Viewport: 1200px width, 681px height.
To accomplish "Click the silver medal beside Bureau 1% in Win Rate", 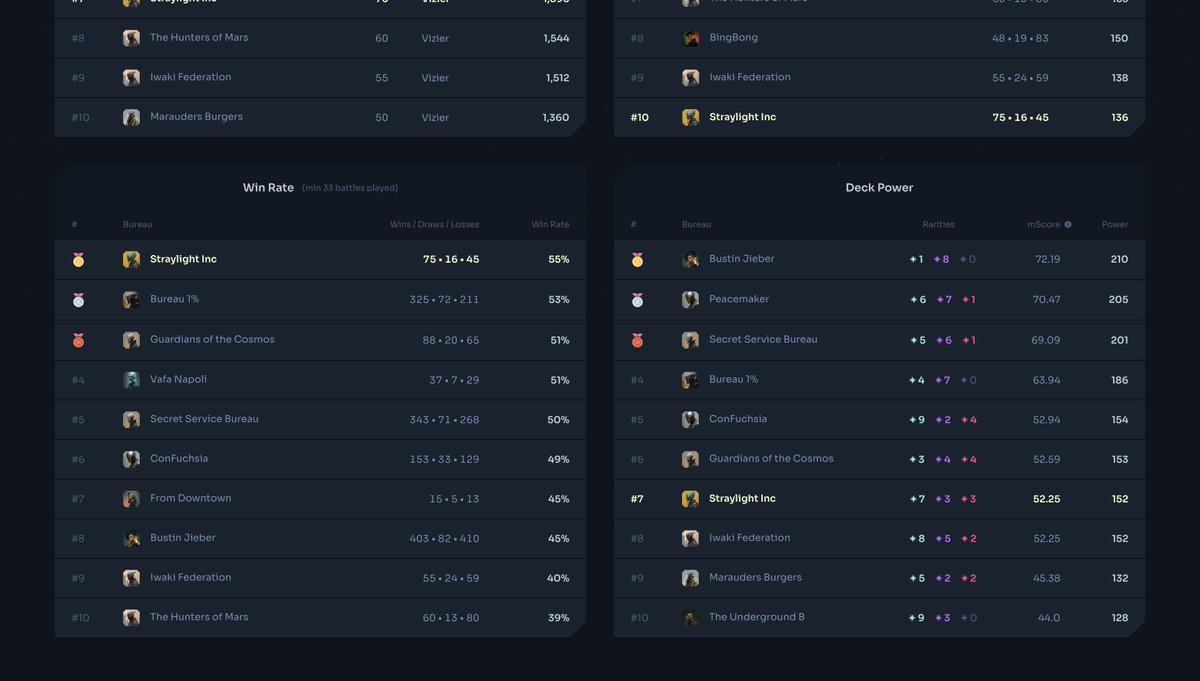I will (x=78, y=300).
